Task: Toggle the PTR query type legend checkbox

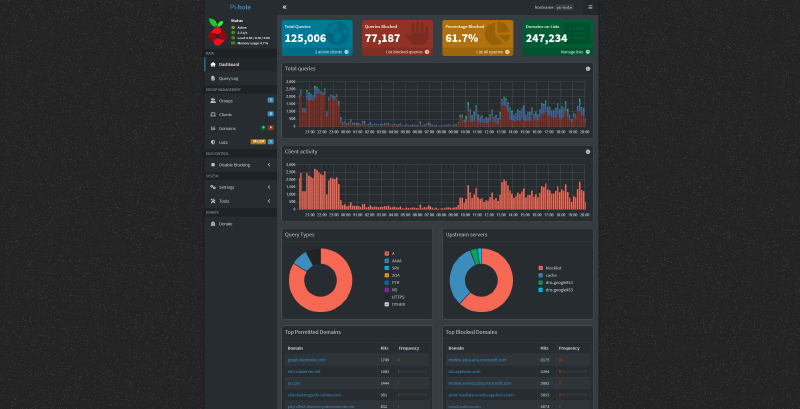Action: (387, 283)
